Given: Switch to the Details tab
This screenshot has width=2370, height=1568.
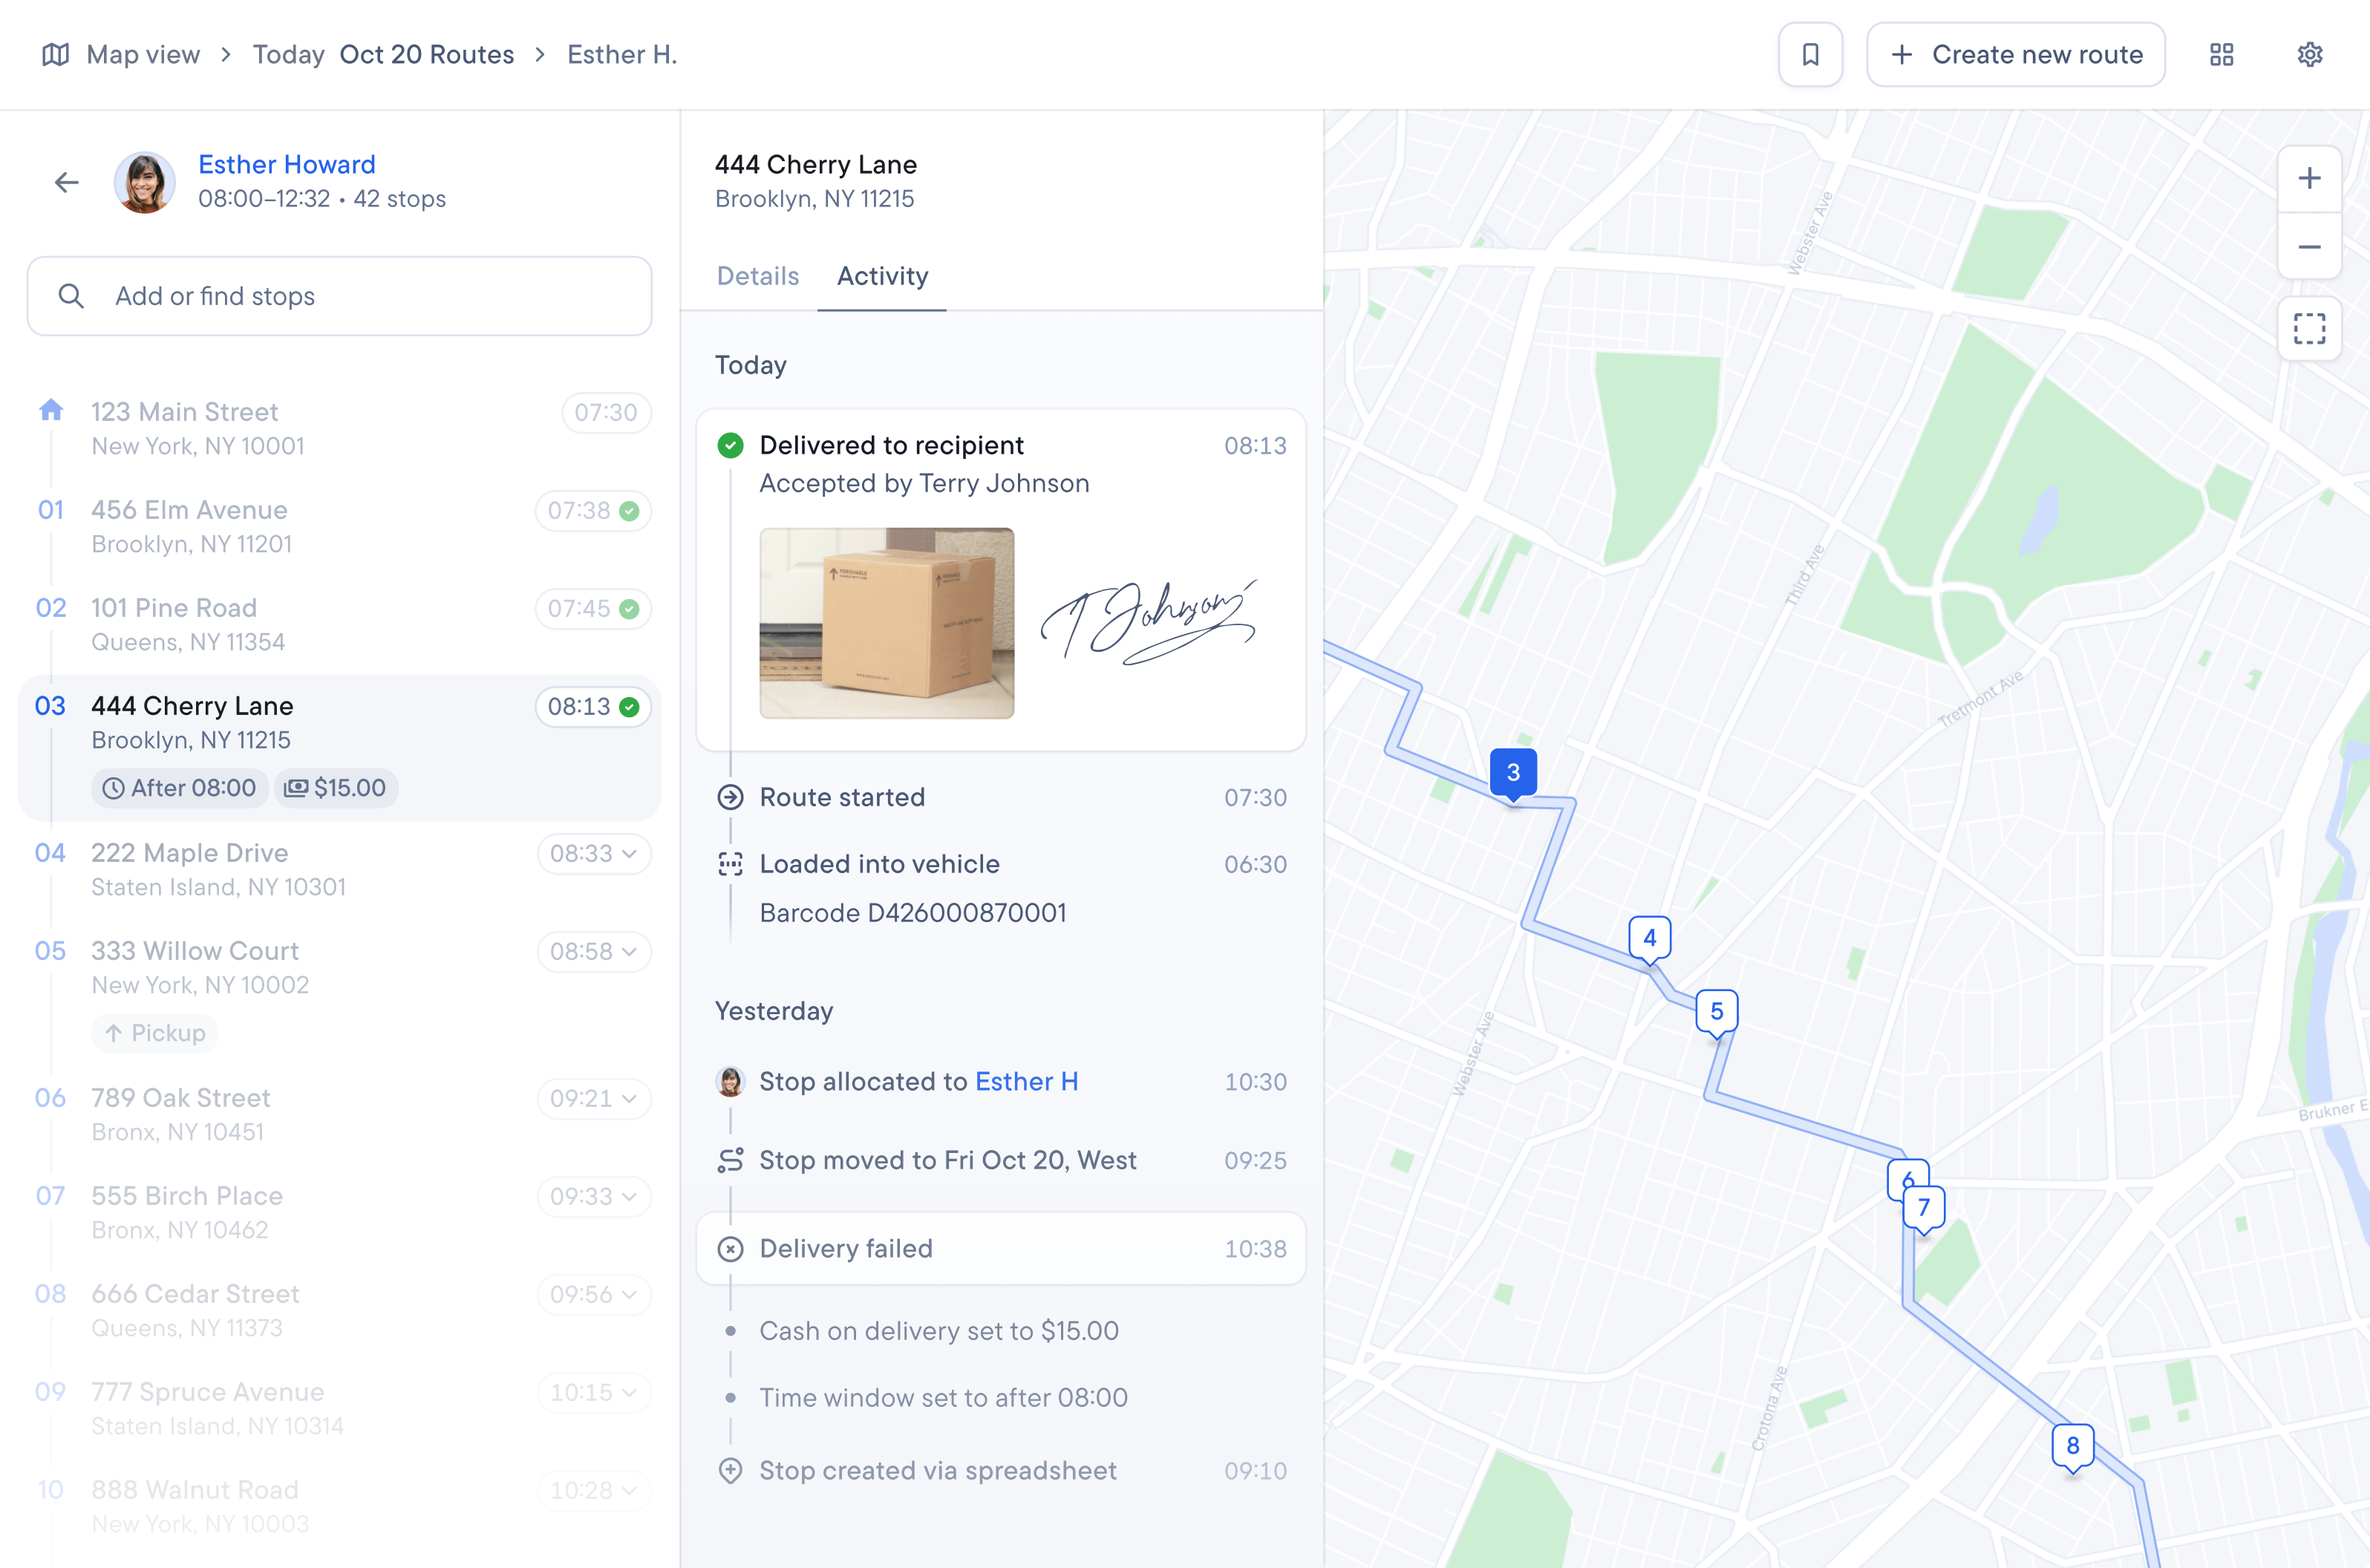Looking at the screenshot, I should (x=758, y=276).
